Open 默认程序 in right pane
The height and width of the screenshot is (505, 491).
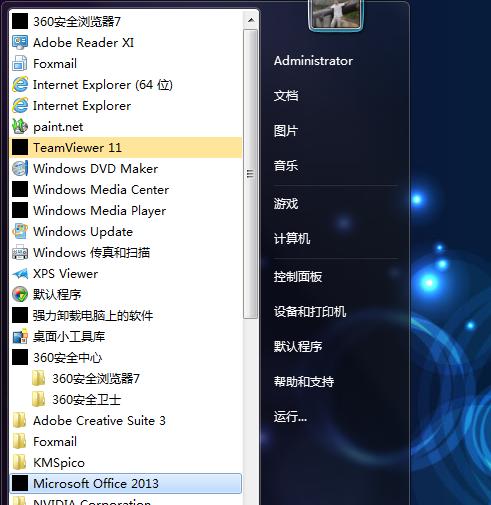click(298, 347)
